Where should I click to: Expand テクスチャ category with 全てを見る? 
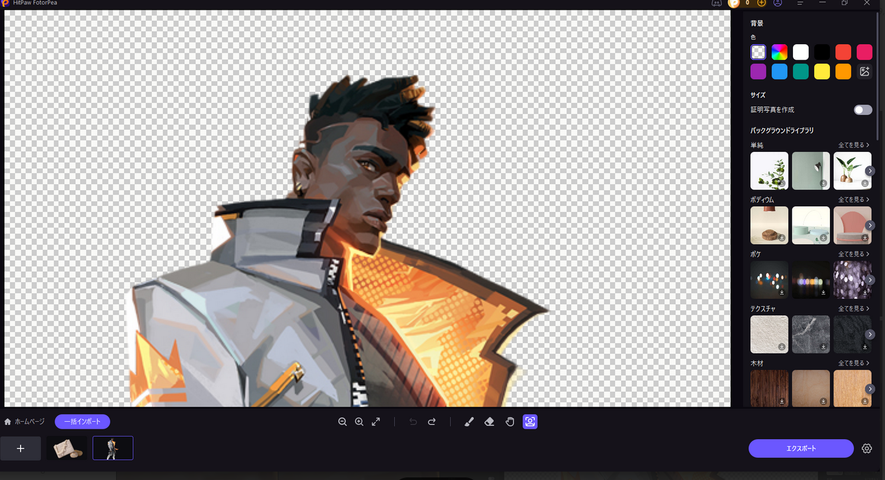pos(853,308)
